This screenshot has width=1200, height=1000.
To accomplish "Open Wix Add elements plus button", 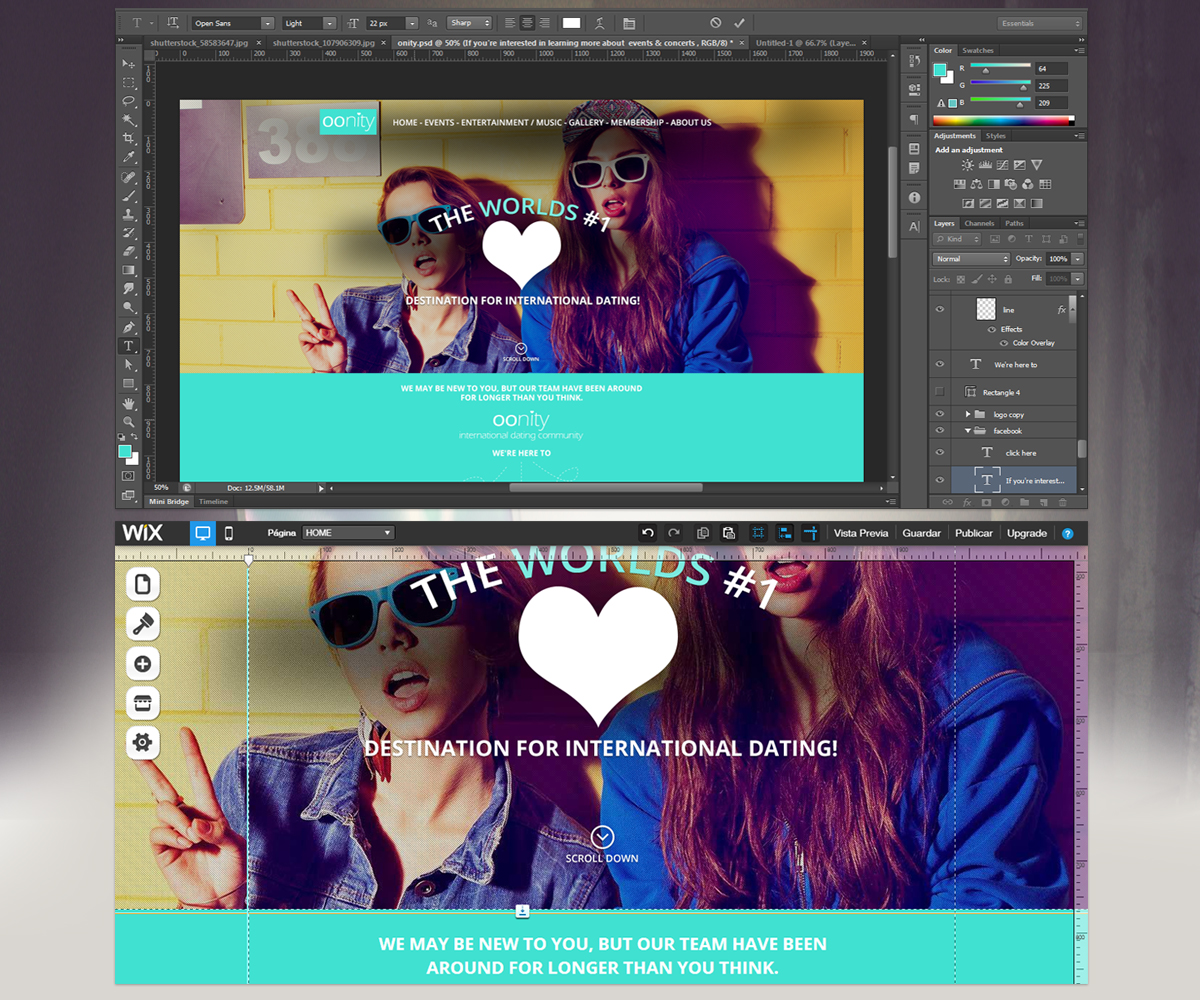I will [x=143, y=664].
